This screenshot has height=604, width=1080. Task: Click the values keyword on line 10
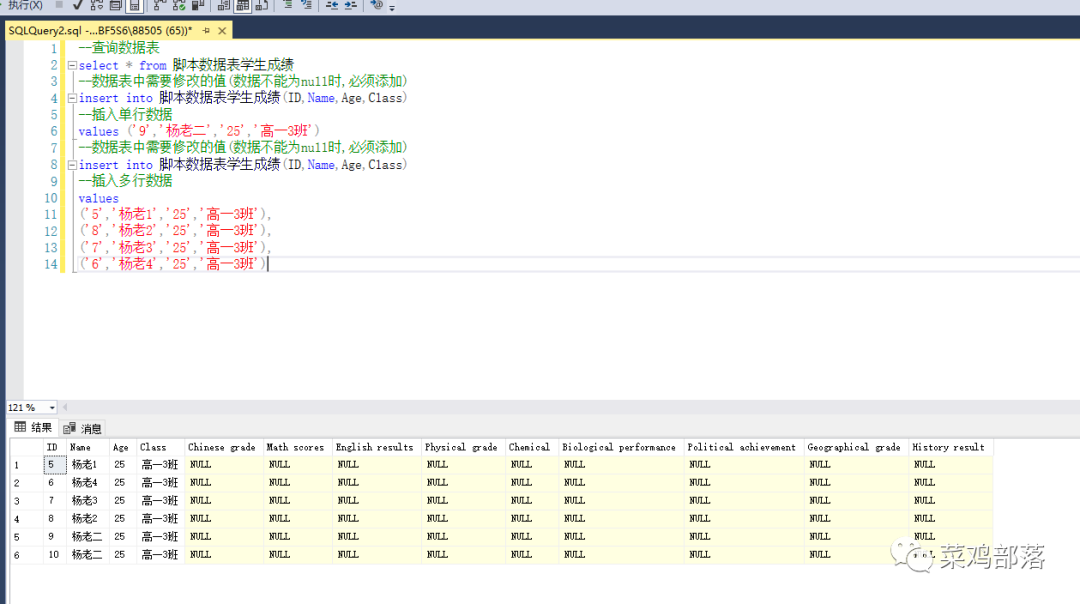tap(98, 198)
